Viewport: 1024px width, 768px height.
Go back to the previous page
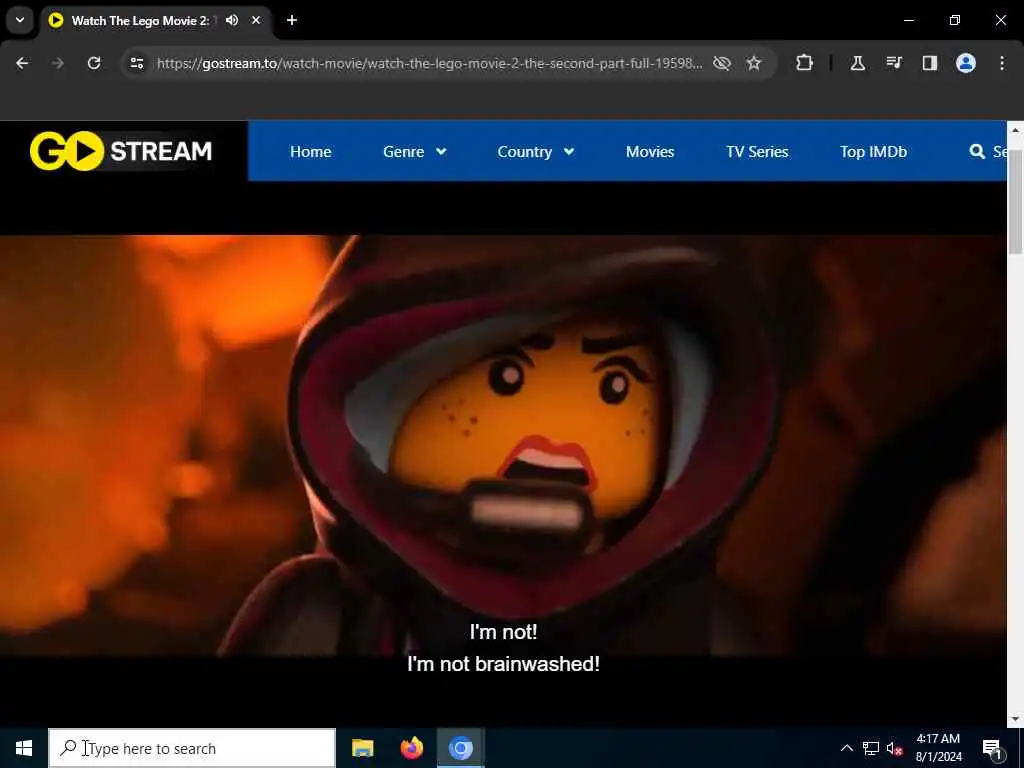coord(22,63)
